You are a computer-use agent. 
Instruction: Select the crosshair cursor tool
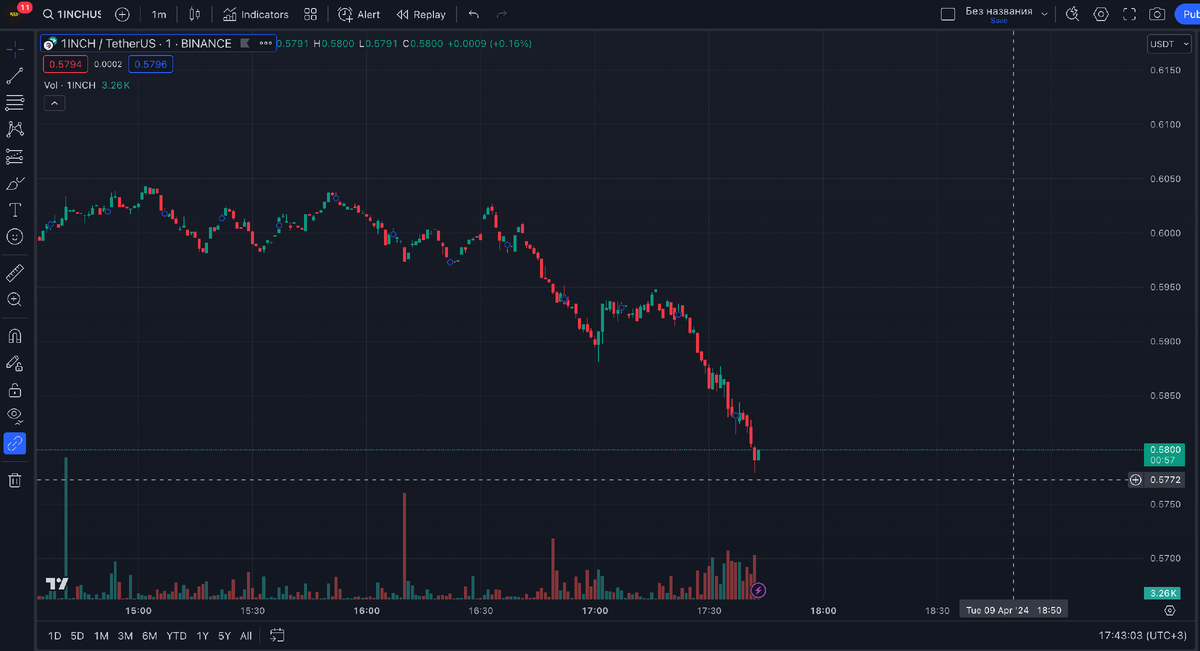coord(15,49)
